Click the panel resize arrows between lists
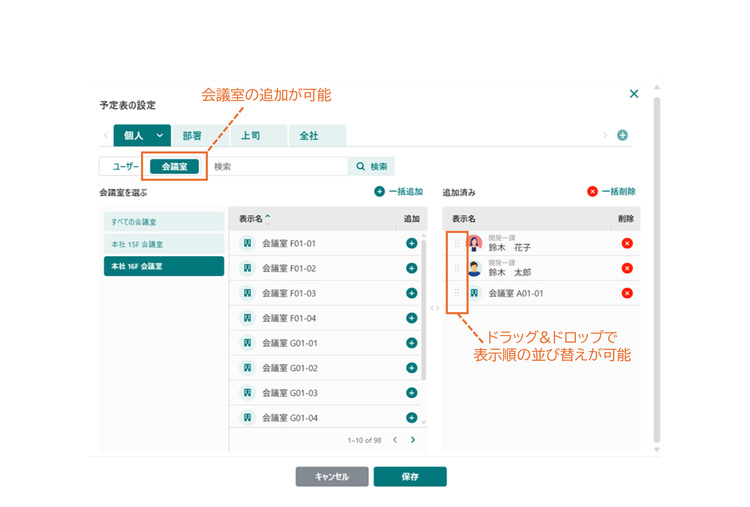Image resolution: width=750 pixels, height=507 pixels. coord(434,308)
